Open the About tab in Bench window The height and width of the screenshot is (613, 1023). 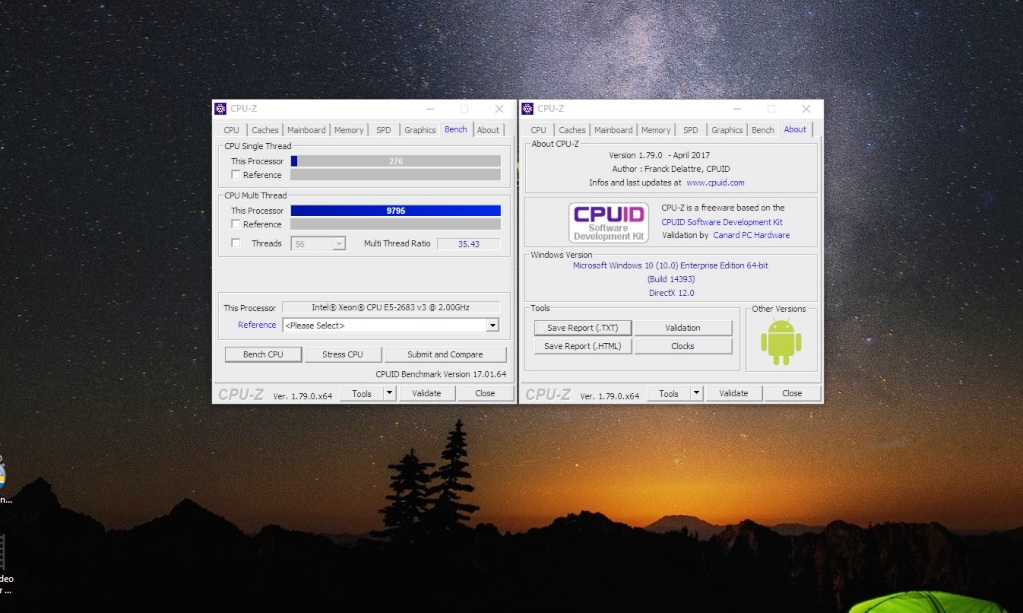488,130
